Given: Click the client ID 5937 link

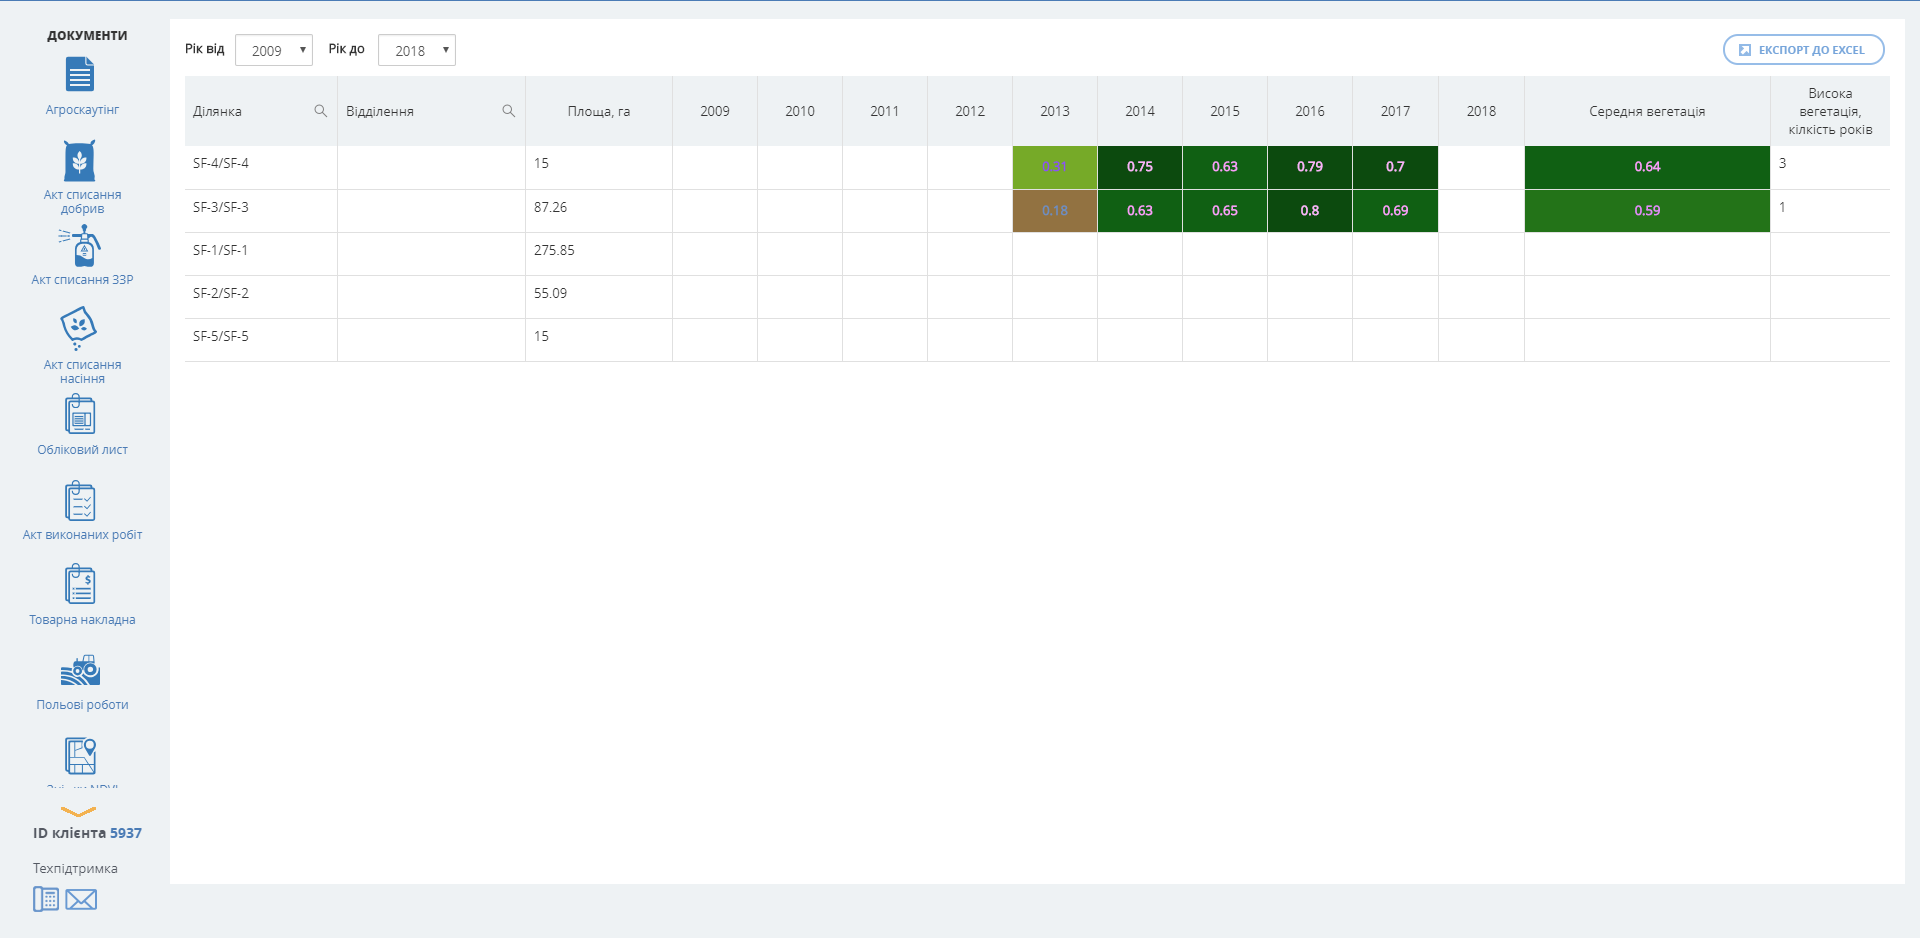Looking at the screenshot, I should [125, 833].
